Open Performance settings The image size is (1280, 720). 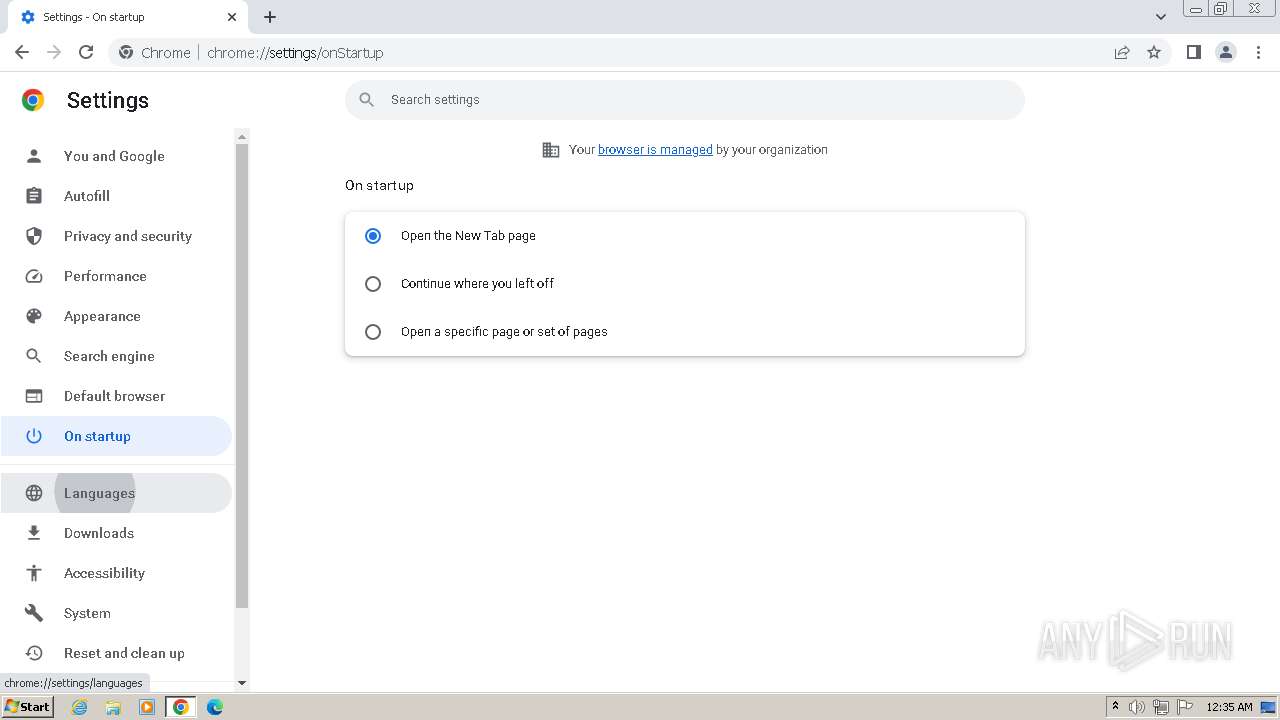[116, 276]
